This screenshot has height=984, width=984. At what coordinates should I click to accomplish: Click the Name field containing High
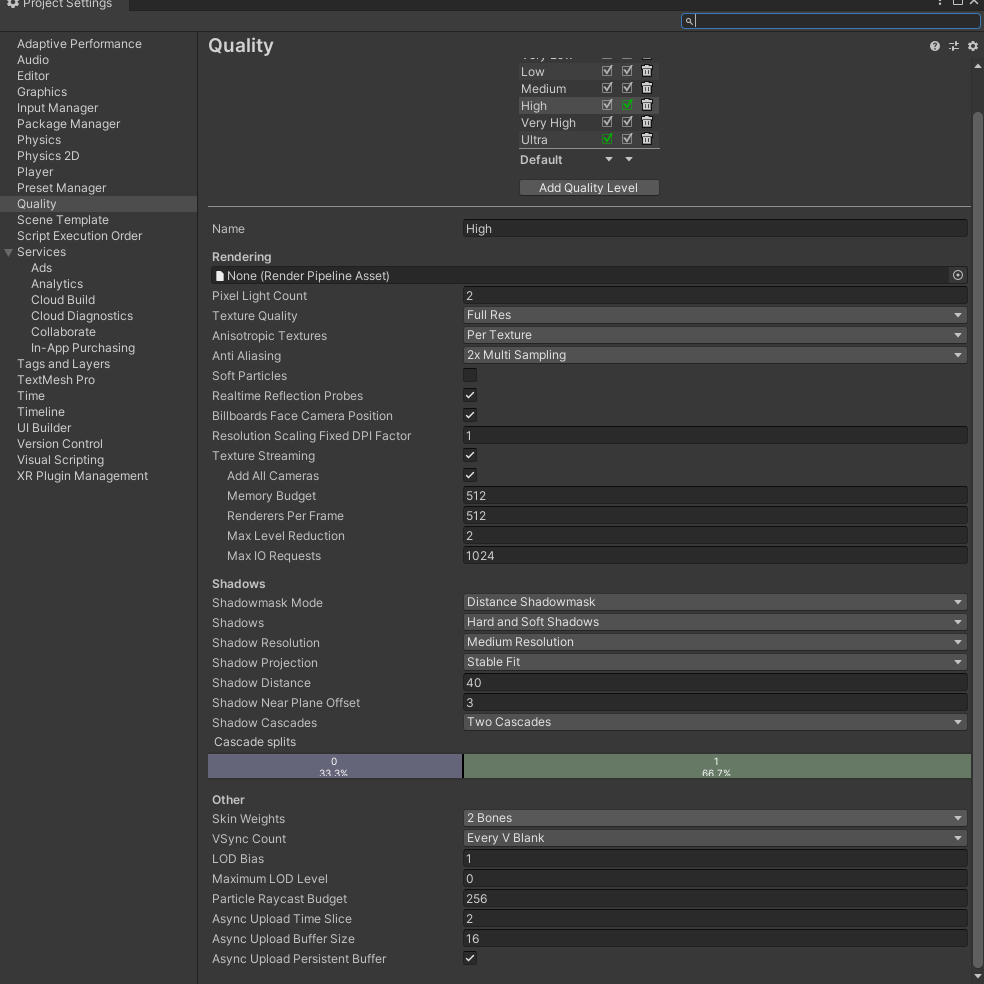(715, 228)
